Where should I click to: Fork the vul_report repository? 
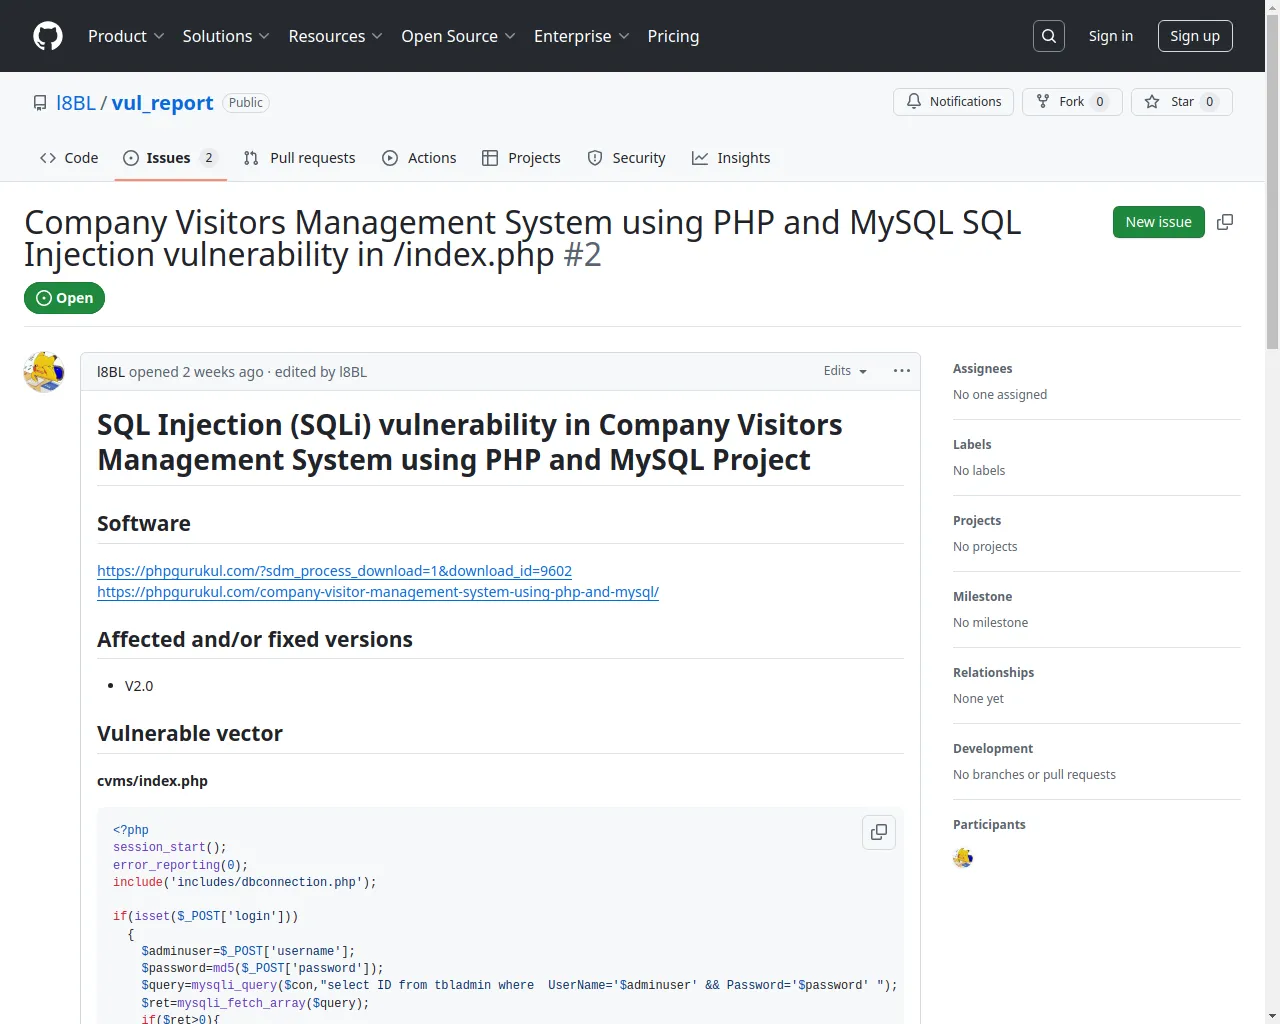tap(1072, 102)
